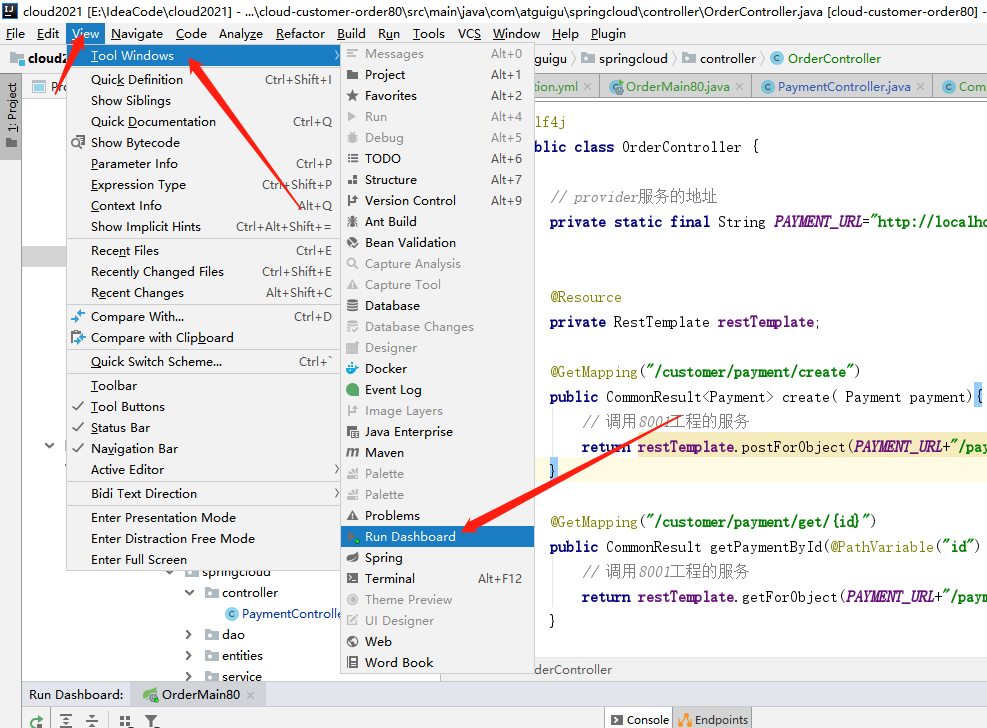Expand the entities folder
The height and width of the screenshot is (728, 987).
[188, 656]
